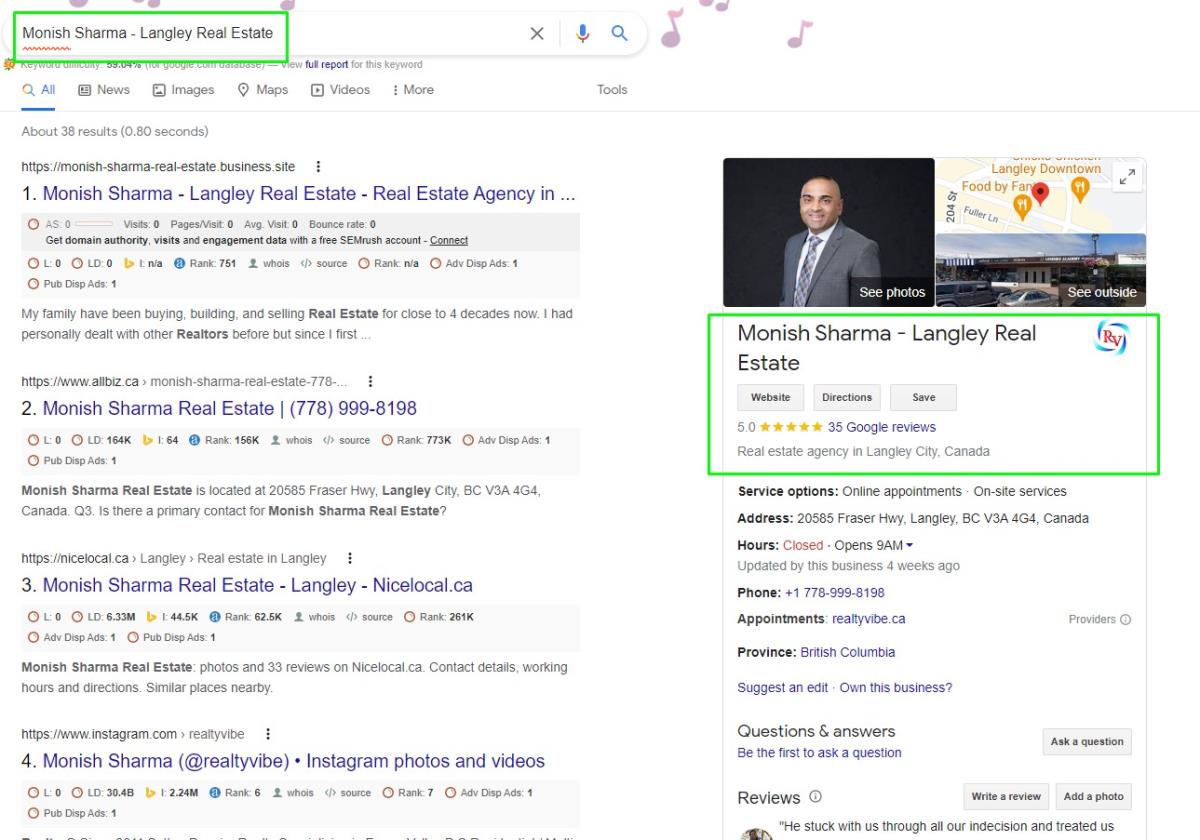This screenshot has width=1200, height=840.
Task: Click Own this business?
Action: click(896, 688)
